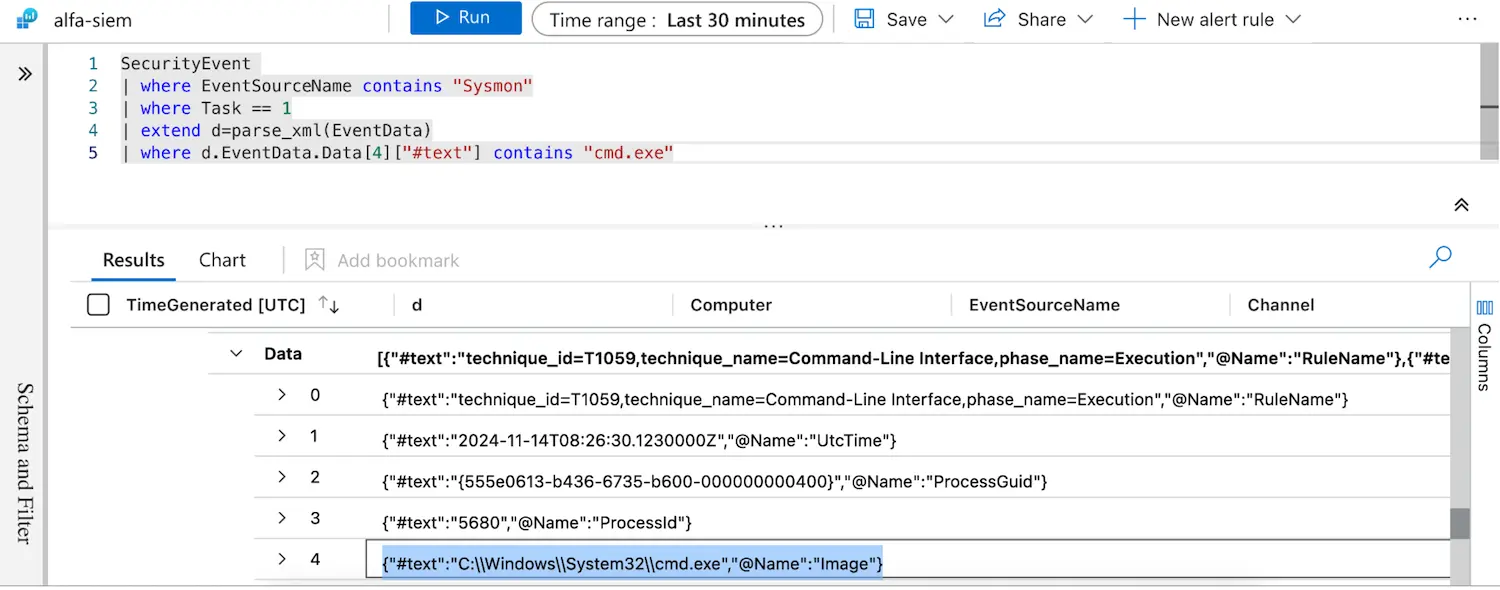Image resolution: width=1500 pixels, height=590 pixels.
Task: Click the New alert rule label
Action: tap(1215, 19)
